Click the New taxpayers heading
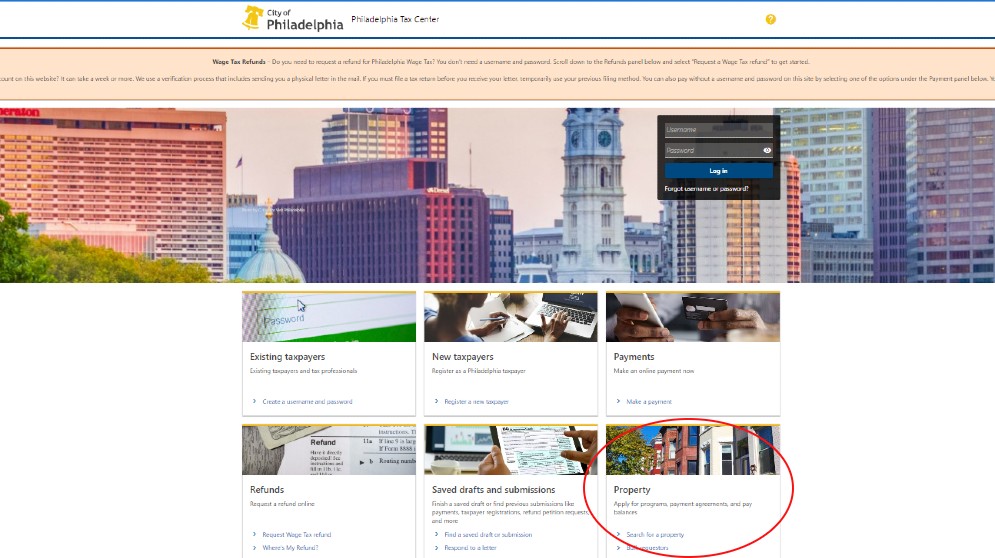Viewport: 995px width, 558px height. coord(463,357)
